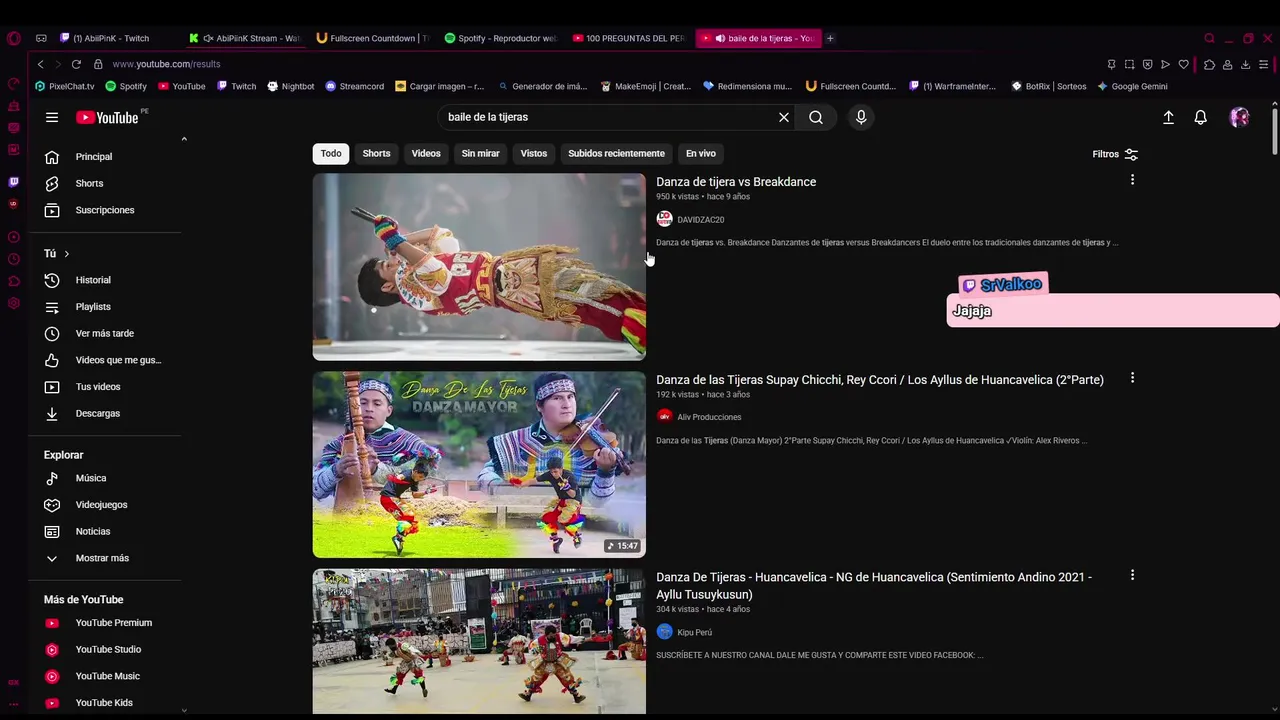Select the Vistos filter chip
1280x720 pixels.
[x=534, y=153]
